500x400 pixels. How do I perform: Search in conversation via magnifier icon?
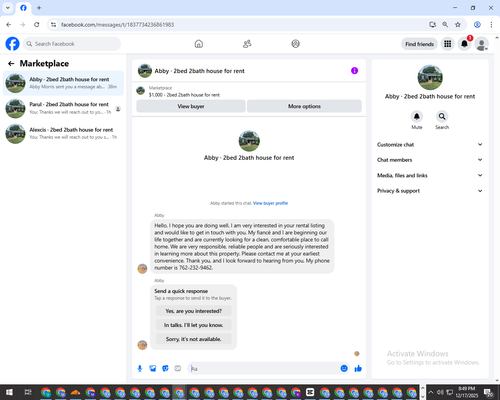coord(442,116)
